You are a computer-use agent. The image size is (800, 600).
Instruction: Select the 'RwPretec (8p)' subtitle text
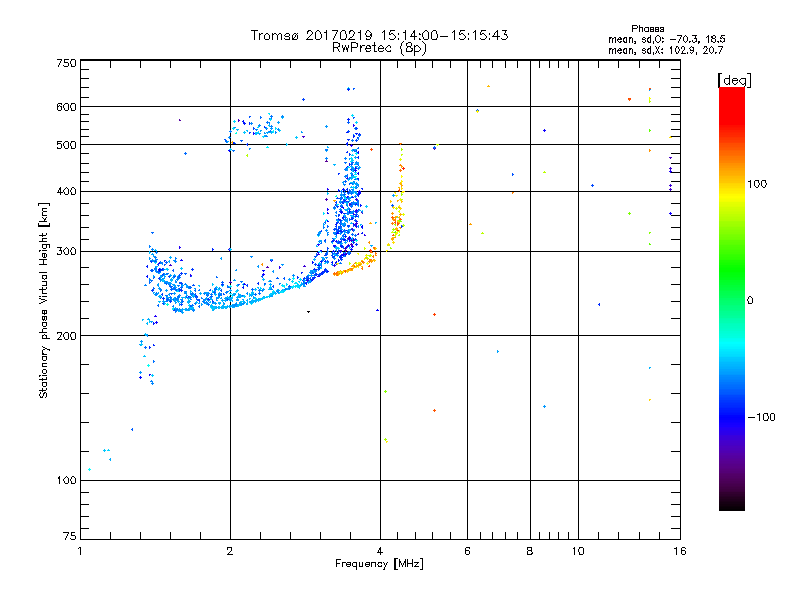click(379, 48)
